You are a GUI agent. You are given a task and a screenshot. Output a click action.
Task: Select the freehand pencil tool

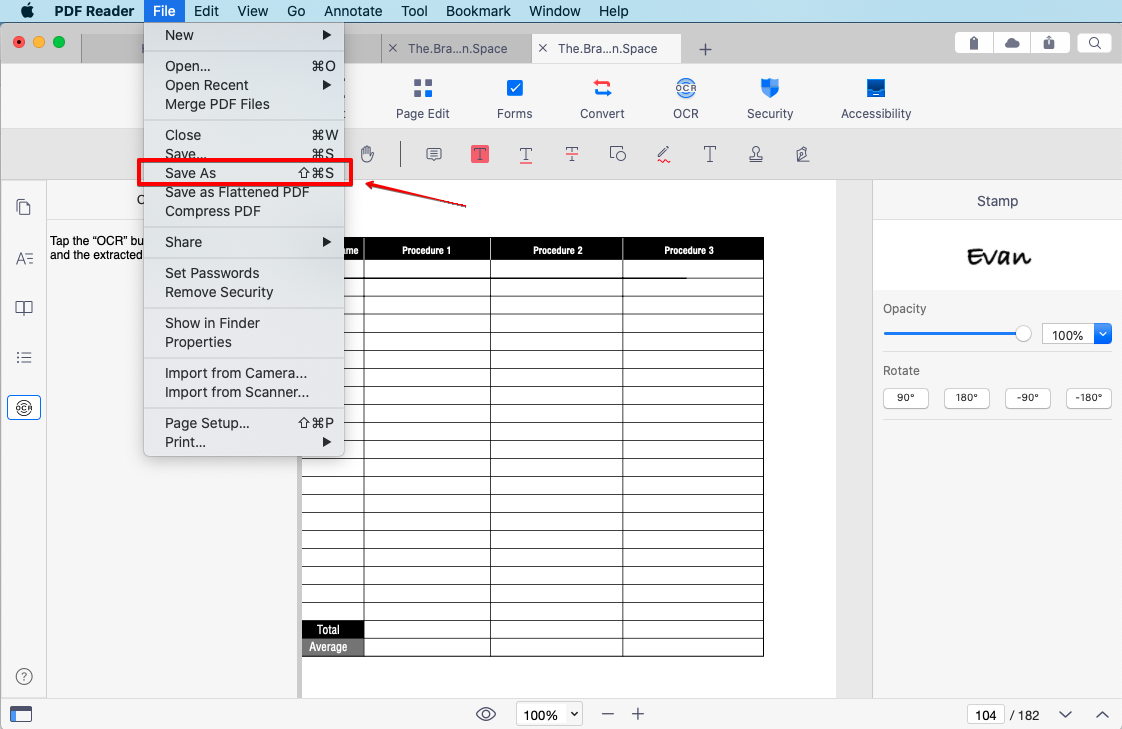pyautogui.click(x=663, y=154)
